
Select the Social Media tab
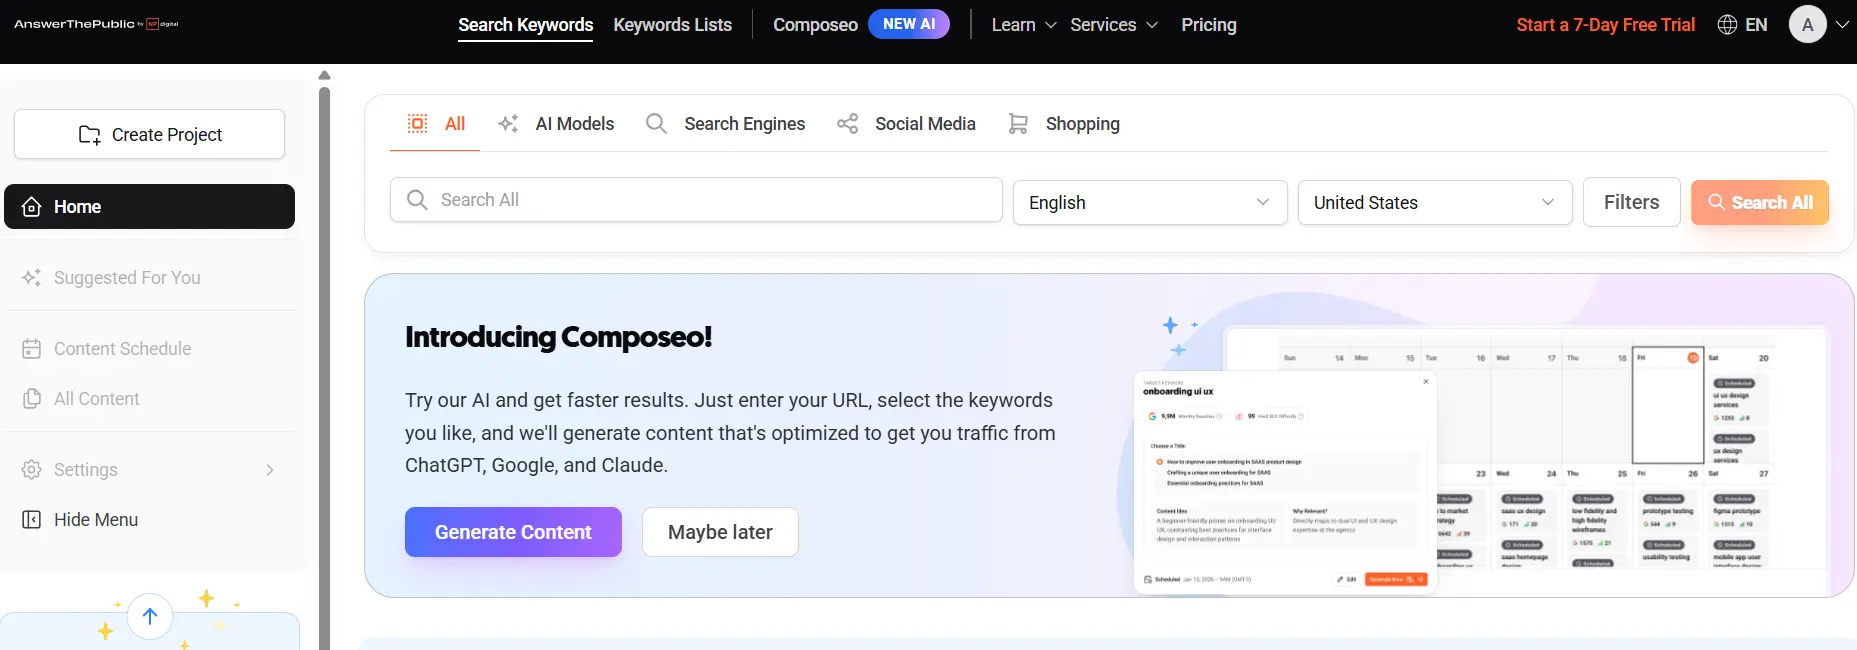click(906, 124)
